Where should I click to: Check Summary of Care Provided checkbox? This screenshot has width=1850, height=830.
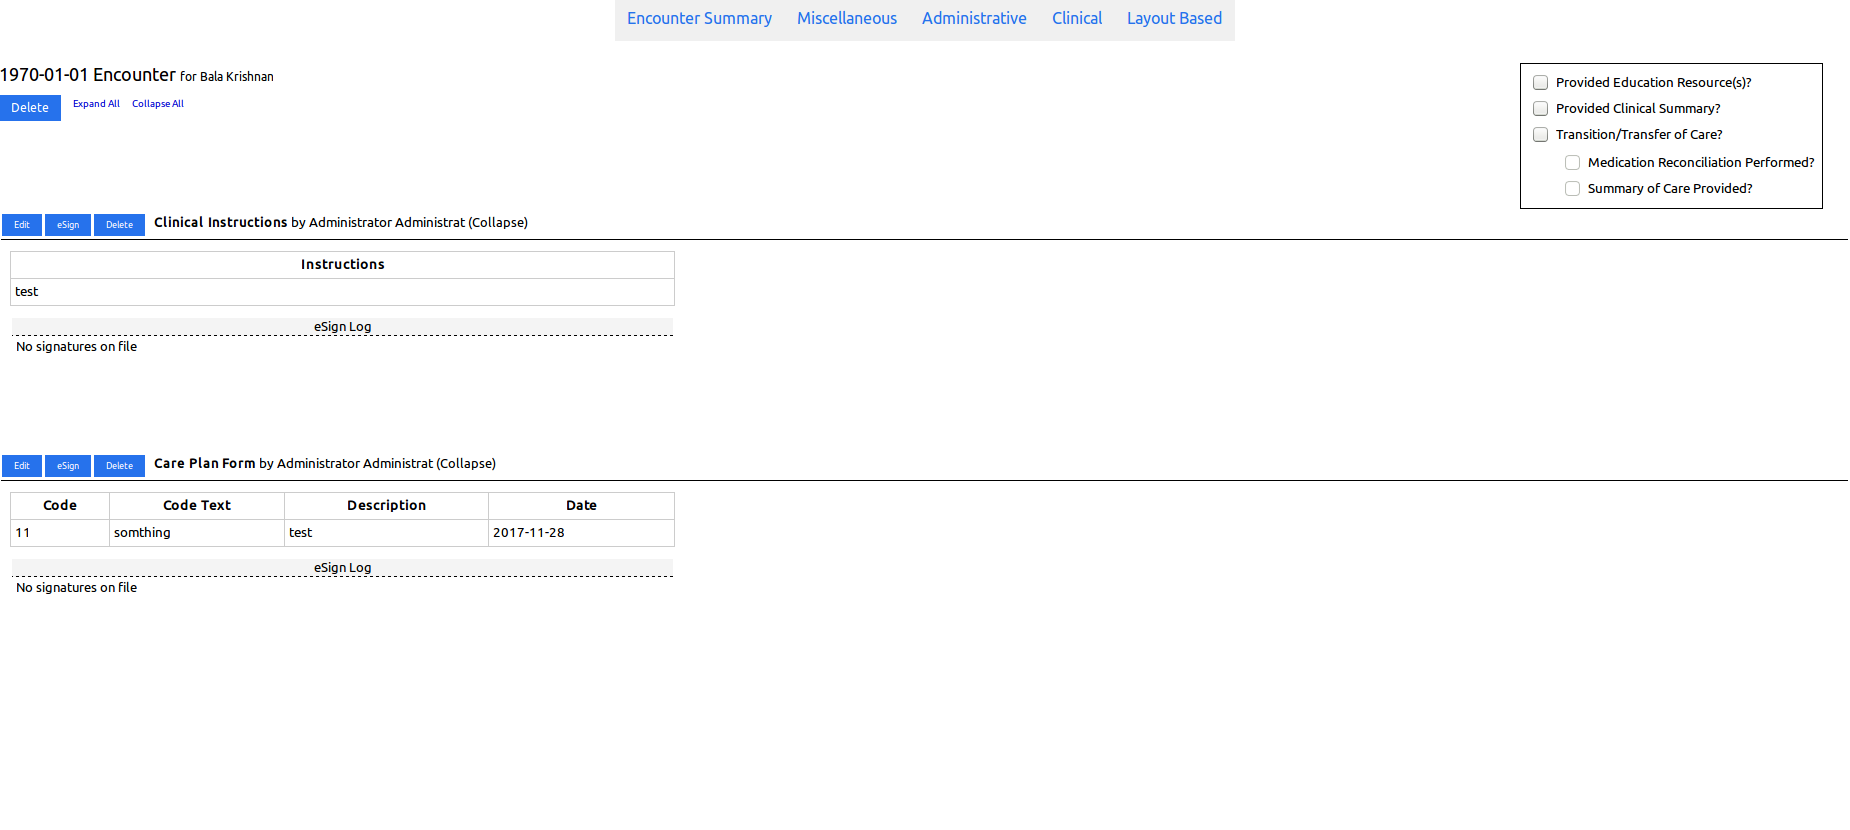1572,189
